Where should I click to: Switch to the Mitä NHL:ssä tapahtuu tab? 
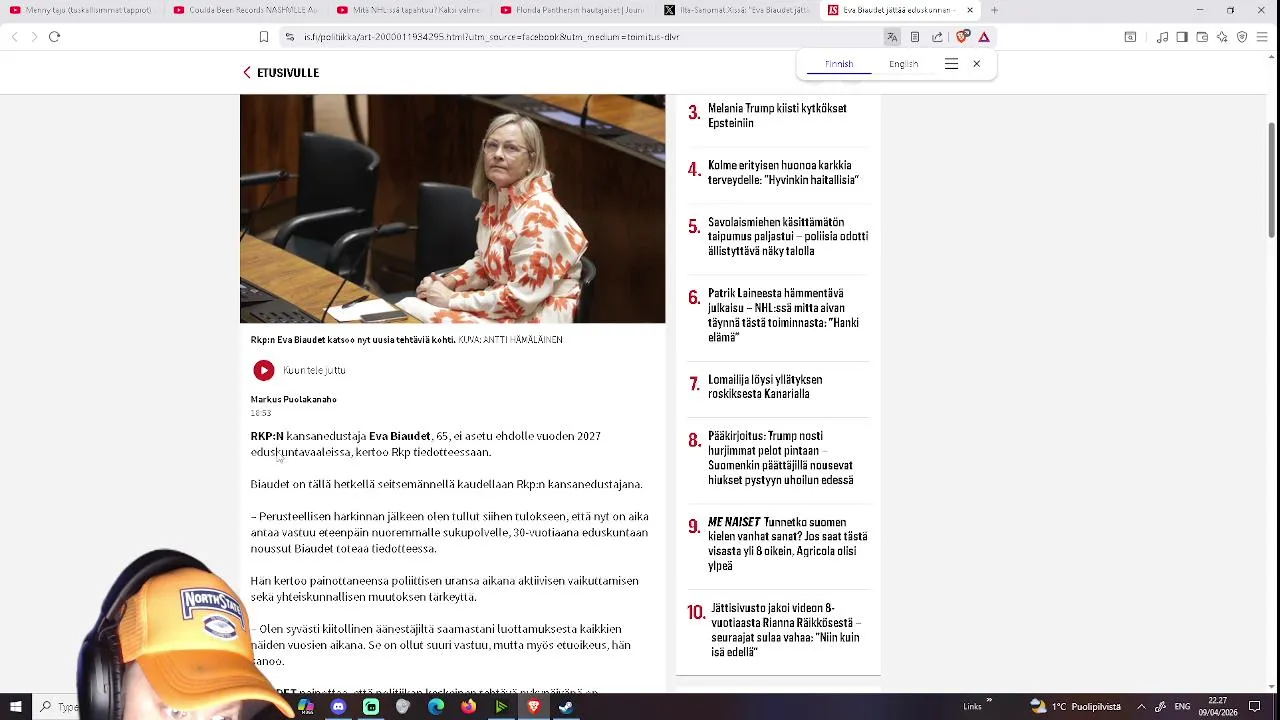409,10
